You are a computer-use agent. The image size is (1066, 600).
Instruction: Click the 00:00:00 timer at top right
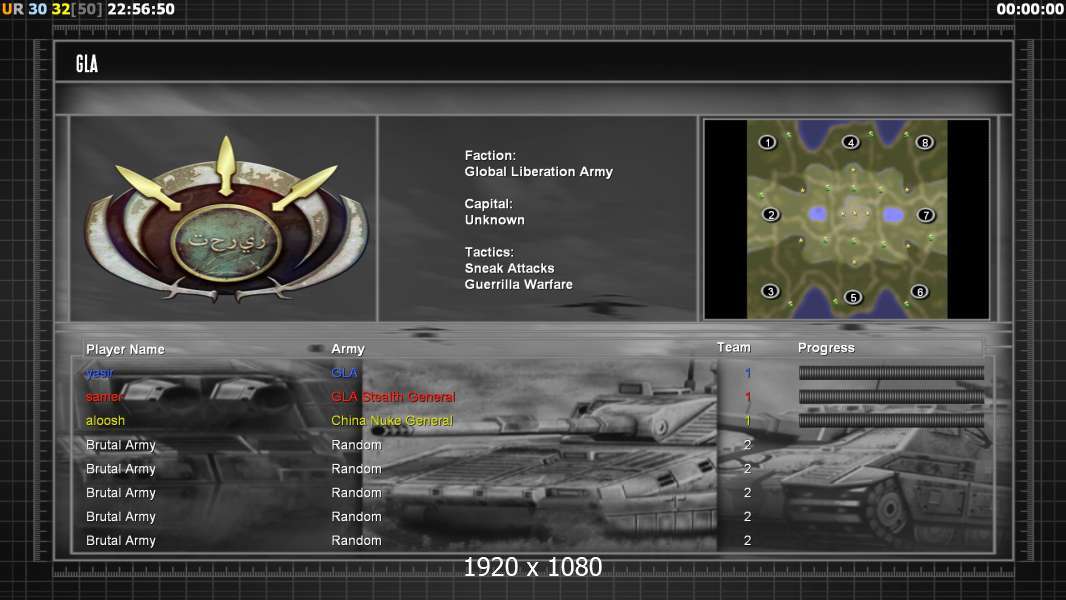(x=1030, y=10)
